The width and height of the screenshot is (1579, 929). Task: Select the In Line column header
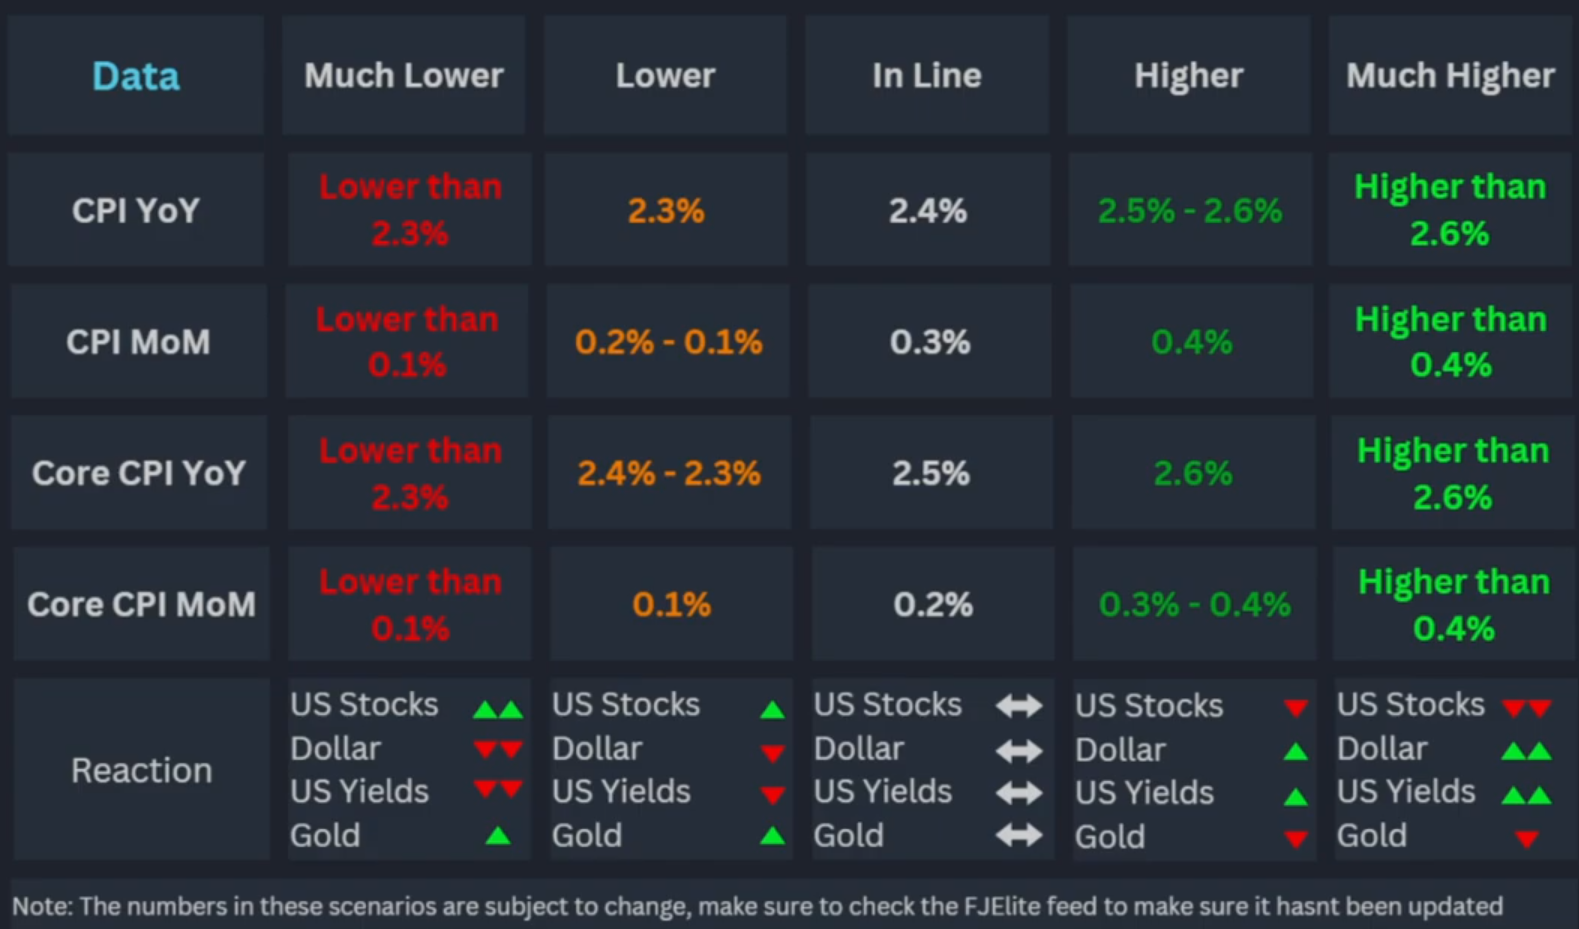click(927, 76)
